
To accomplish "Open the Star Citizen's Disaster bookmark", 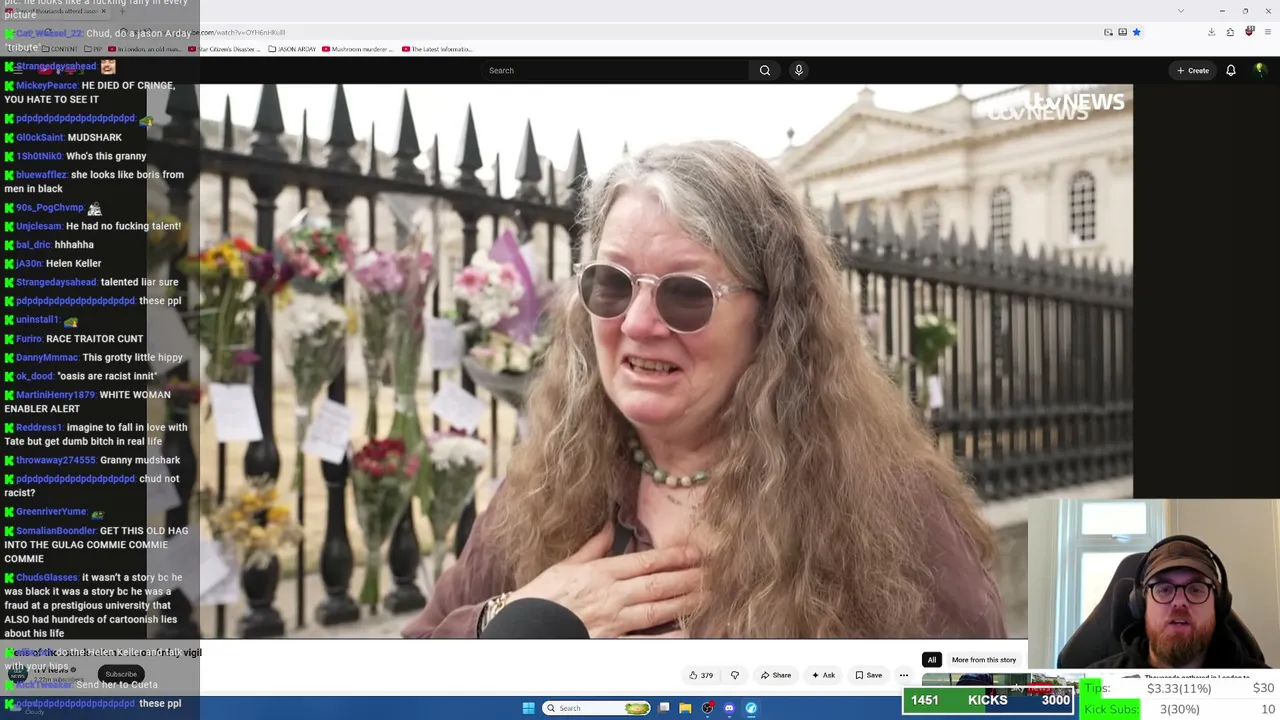I will coord(226,49).
